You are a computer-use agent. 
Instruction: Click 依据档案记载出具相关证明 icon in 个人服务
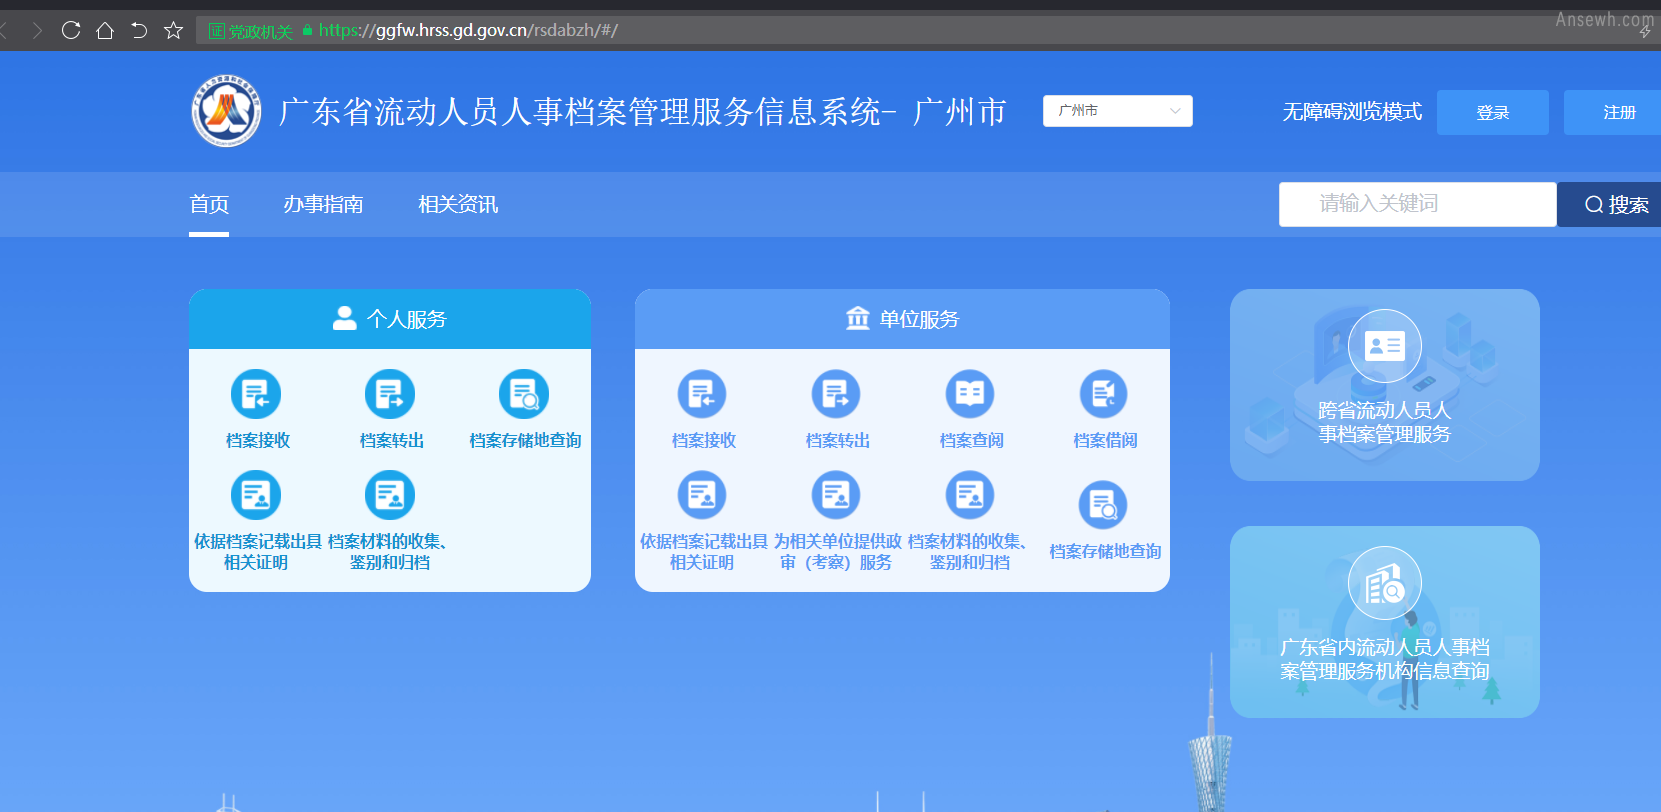pyautogui.click(x=256, y=495)
